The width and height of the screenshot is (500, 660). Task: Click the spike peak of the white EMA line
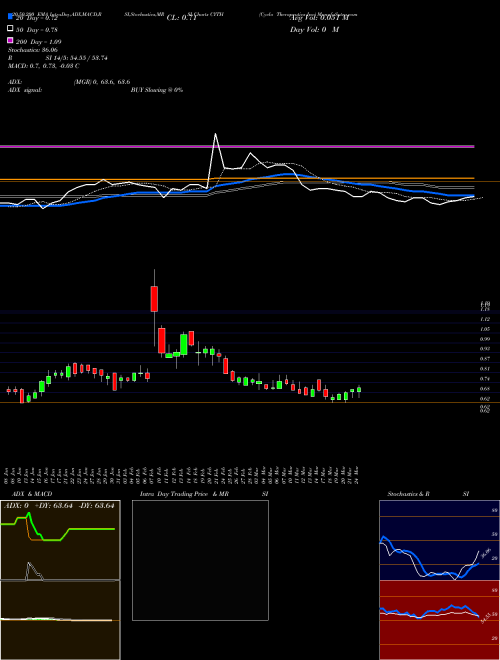(x=215, y=134)
